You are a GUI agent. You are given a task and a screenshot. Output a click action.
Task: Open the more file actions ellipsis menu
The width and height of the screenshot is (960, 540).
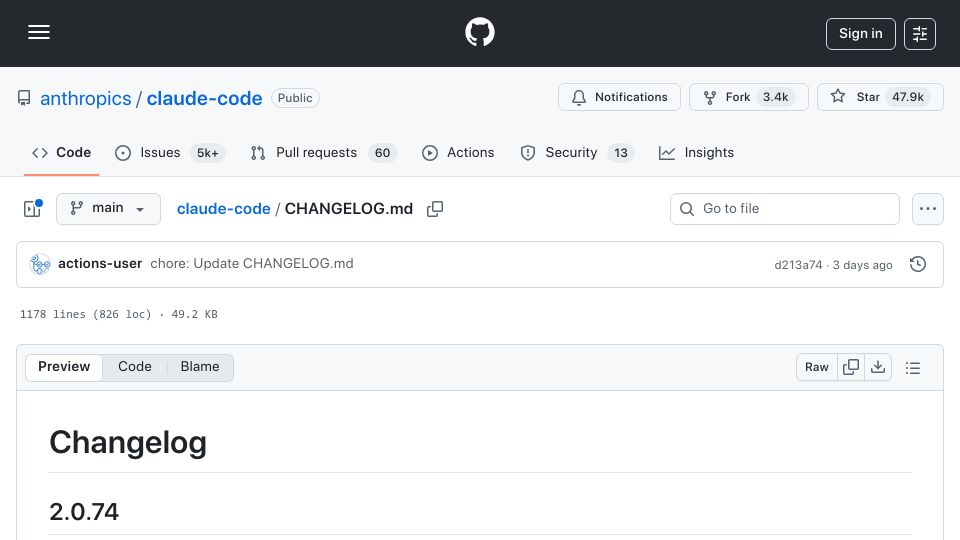(x=928, y=209)
